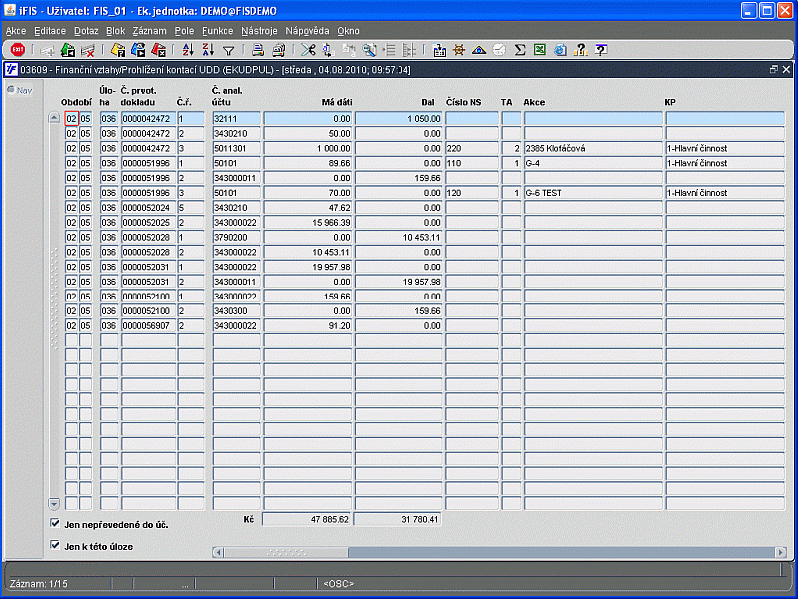This screenshot has width=798, height=599.
Task: Click the horizontal scrollbar thumb
Action: 287,552
